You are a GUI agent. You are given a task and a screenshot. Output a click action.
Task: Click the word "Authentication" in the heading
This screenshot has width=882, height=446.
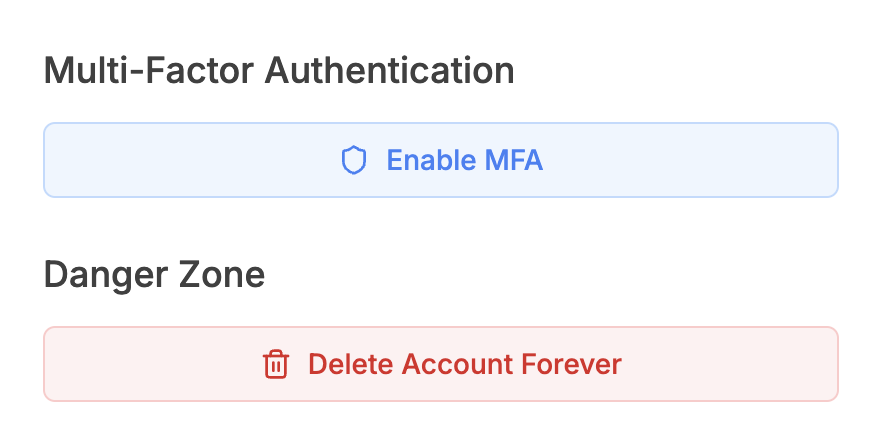click(x=389, y=71)
